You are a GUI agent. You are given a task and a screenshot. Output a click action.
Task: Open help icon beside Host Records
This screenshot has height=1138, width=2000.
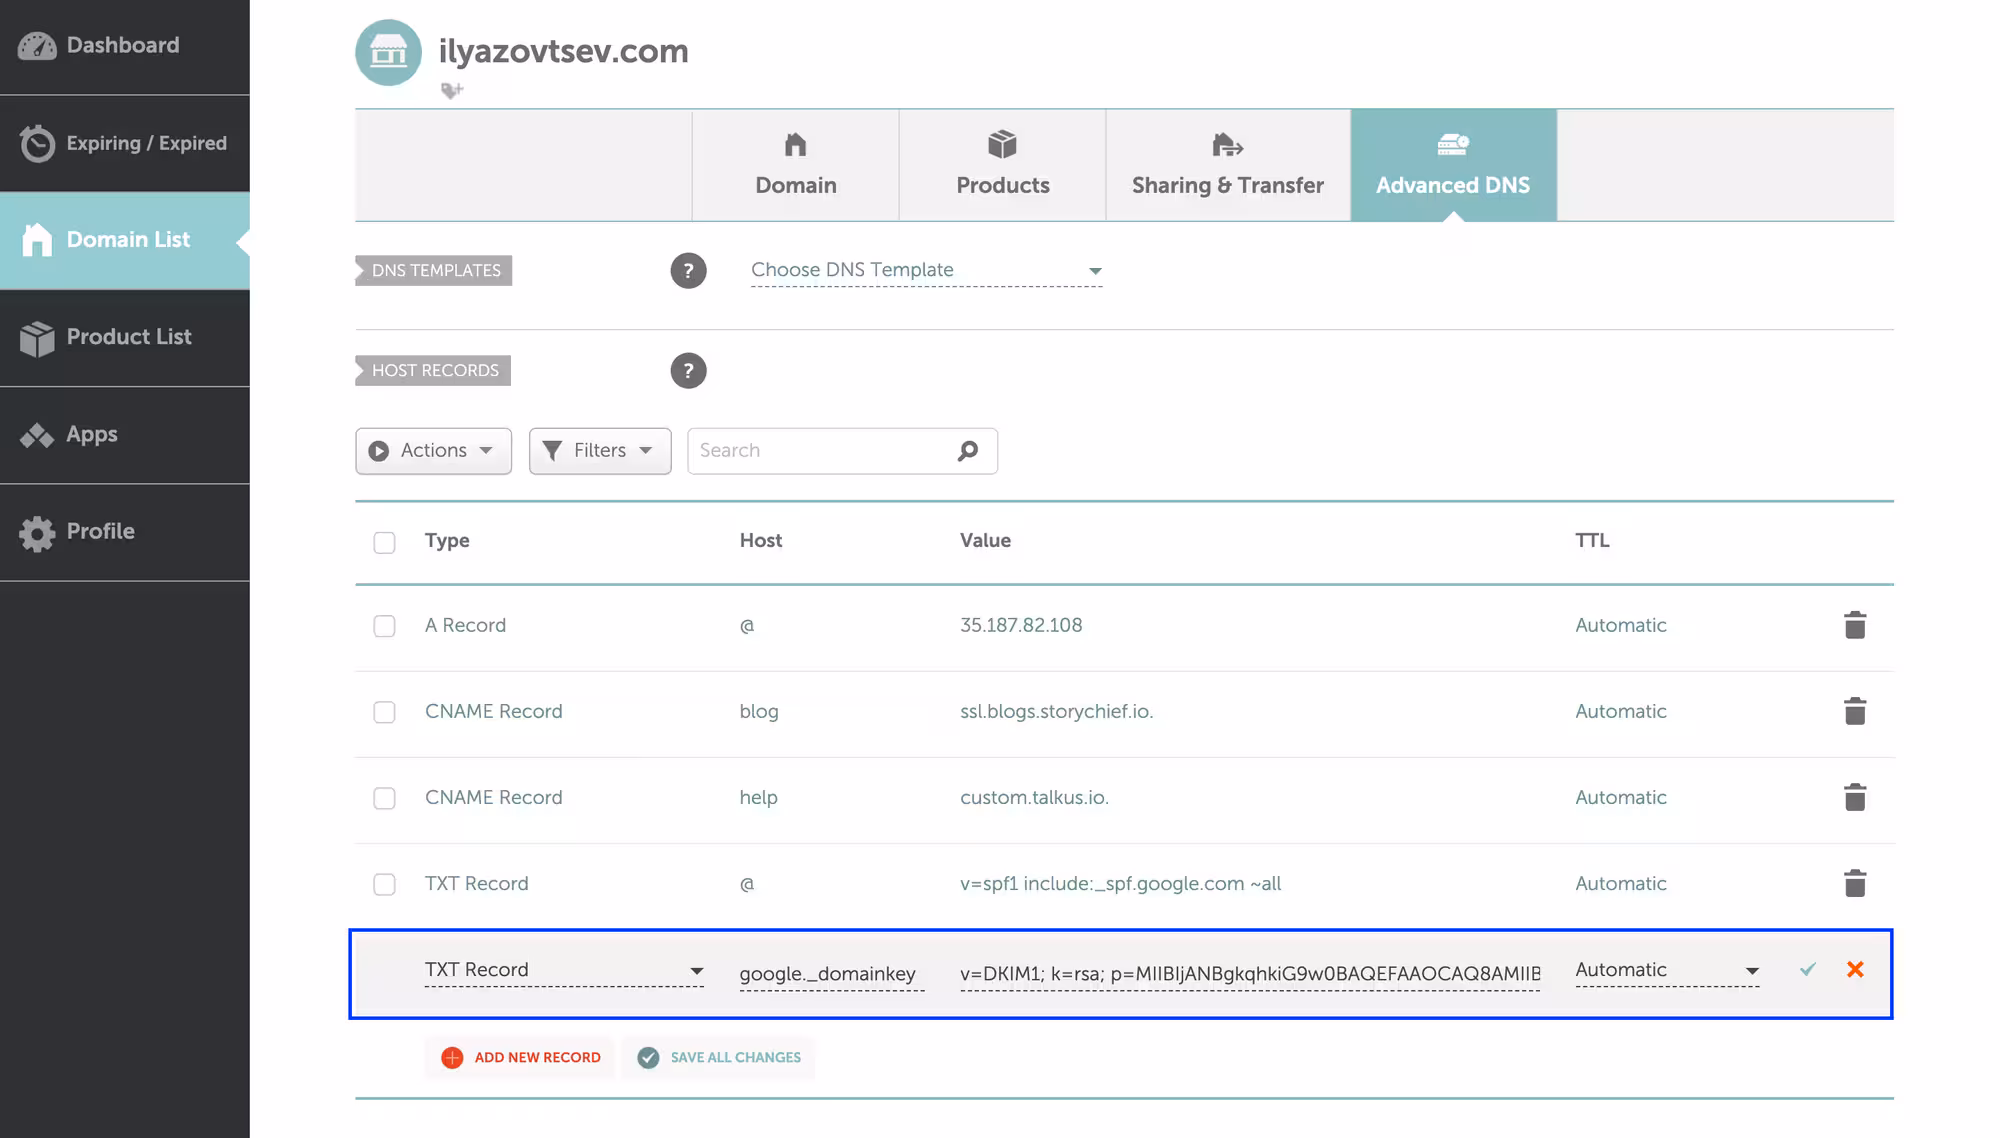click(688, 371)
